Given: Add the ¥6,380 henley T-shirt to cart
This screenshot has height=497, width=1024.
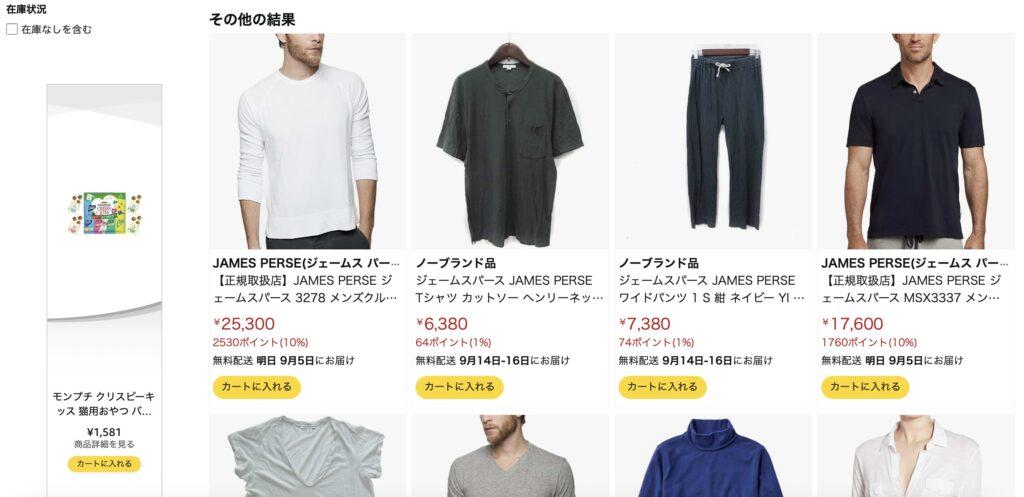Looking at the screenshot, I should [459, 387].
